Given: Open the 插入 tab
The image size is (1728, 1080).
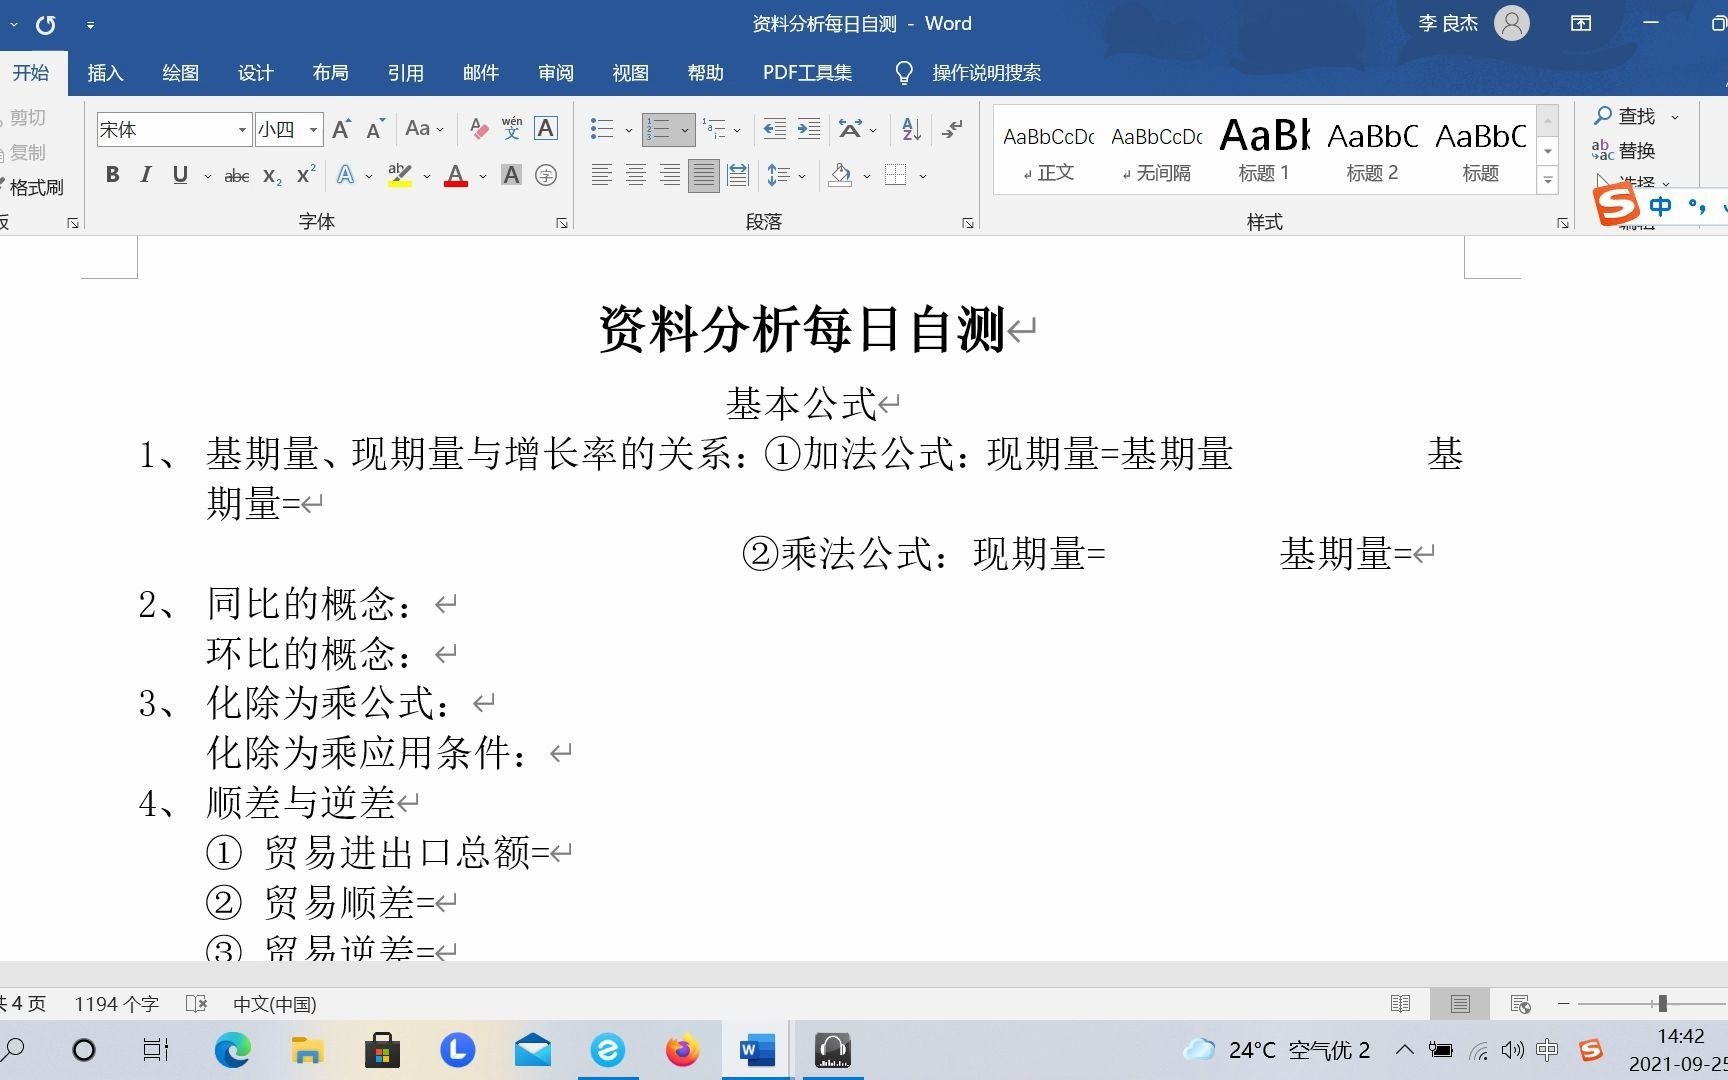Looking at the screenshot, I should pyautogui.click(x=105, y=73).
